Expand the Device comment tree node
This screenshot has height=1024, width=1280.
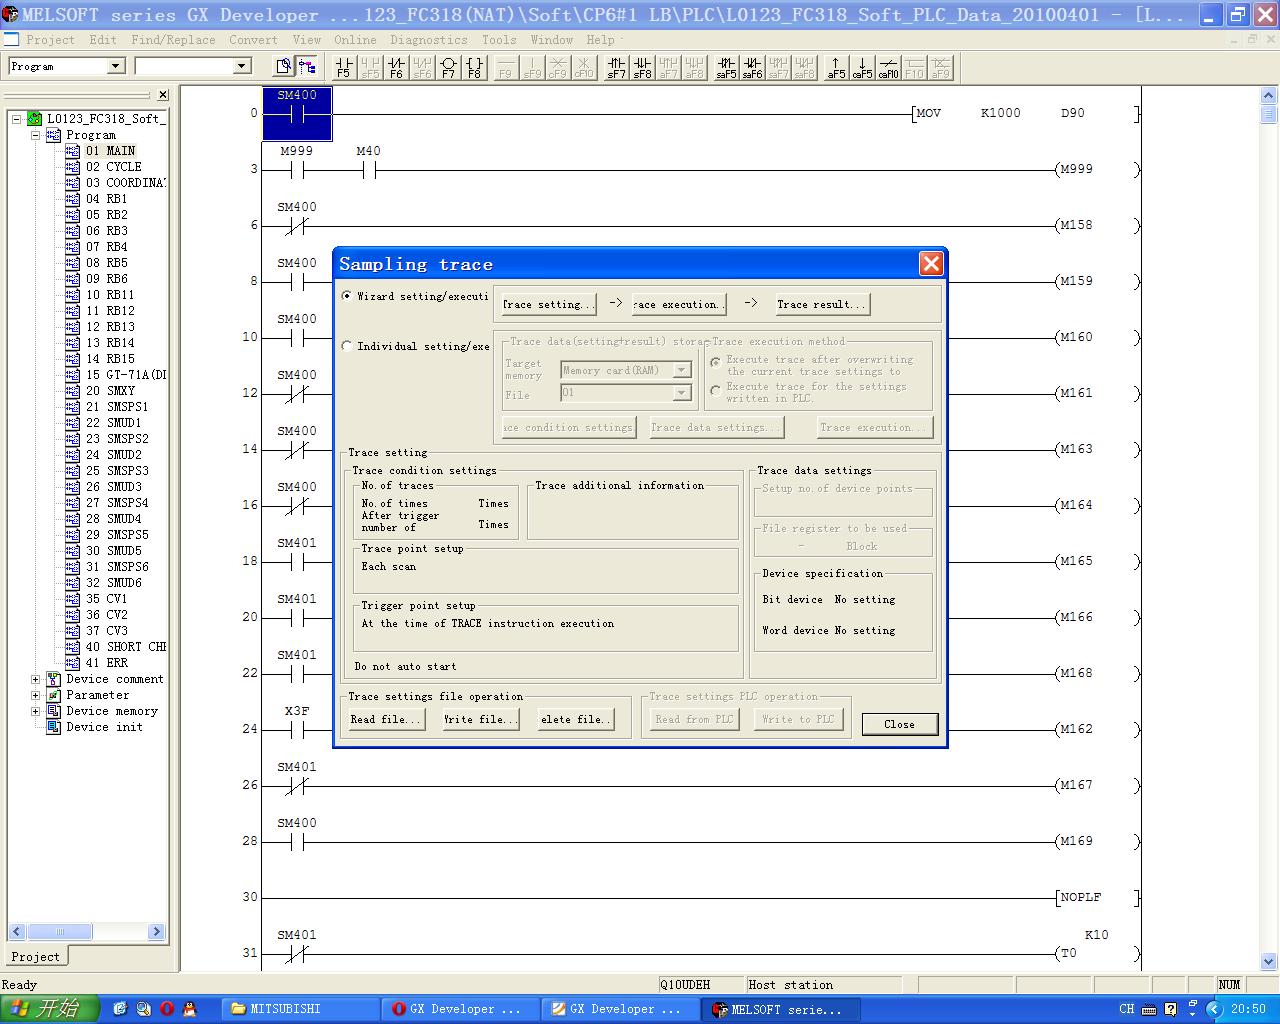36,679
